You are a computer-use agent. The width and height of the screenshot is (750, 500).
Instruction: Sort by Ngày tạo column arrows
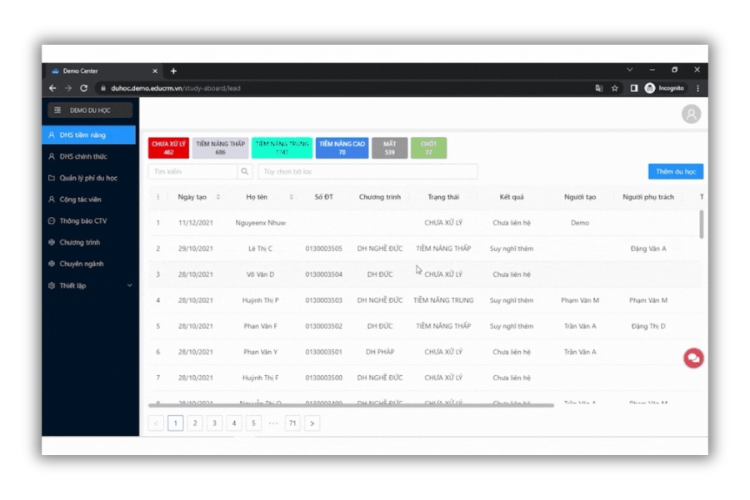(218, 197)
